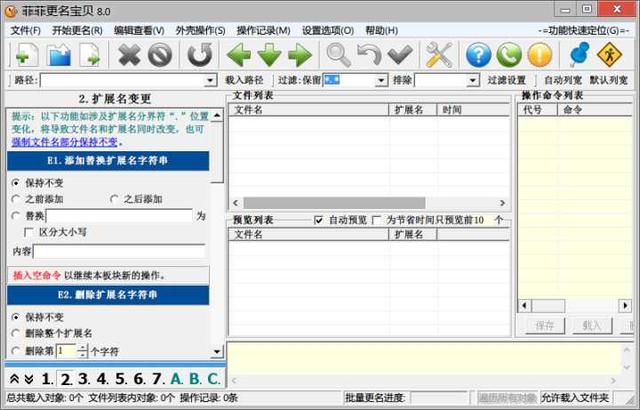
Task: Open the 开始更名(R) menu
Action: point(77,31)
